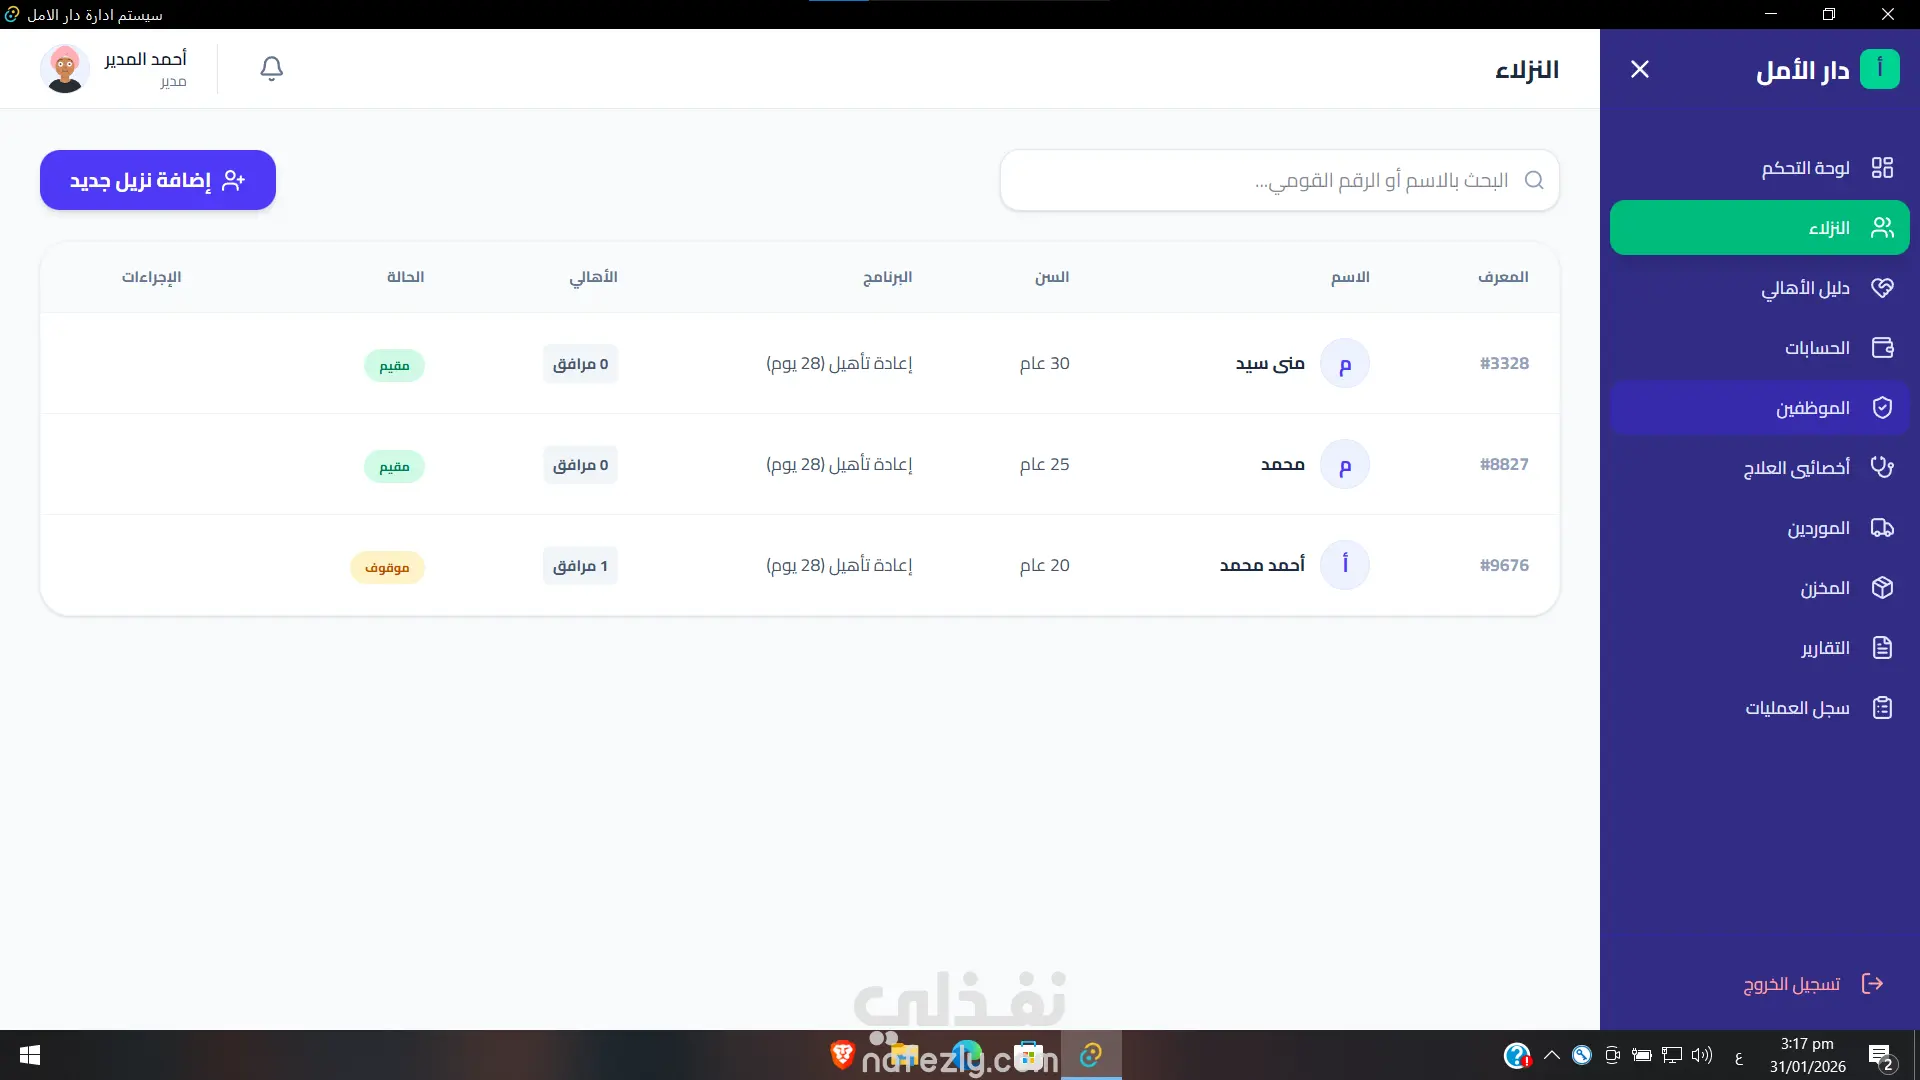Image resolution: width=1920 pixels, height=1080 pixels.
Task: Click the المعرف column header
Action: [x=1503, y=277]
